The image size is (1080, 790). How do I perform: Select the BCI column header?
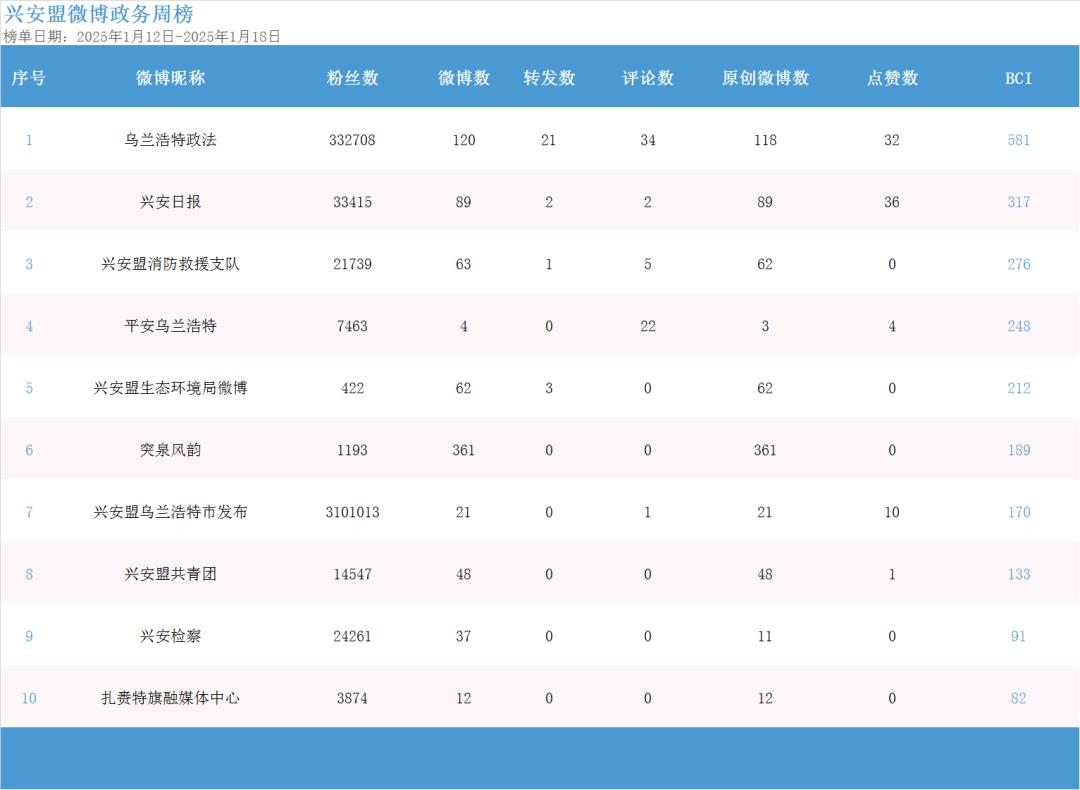(x=1018, y=78)
